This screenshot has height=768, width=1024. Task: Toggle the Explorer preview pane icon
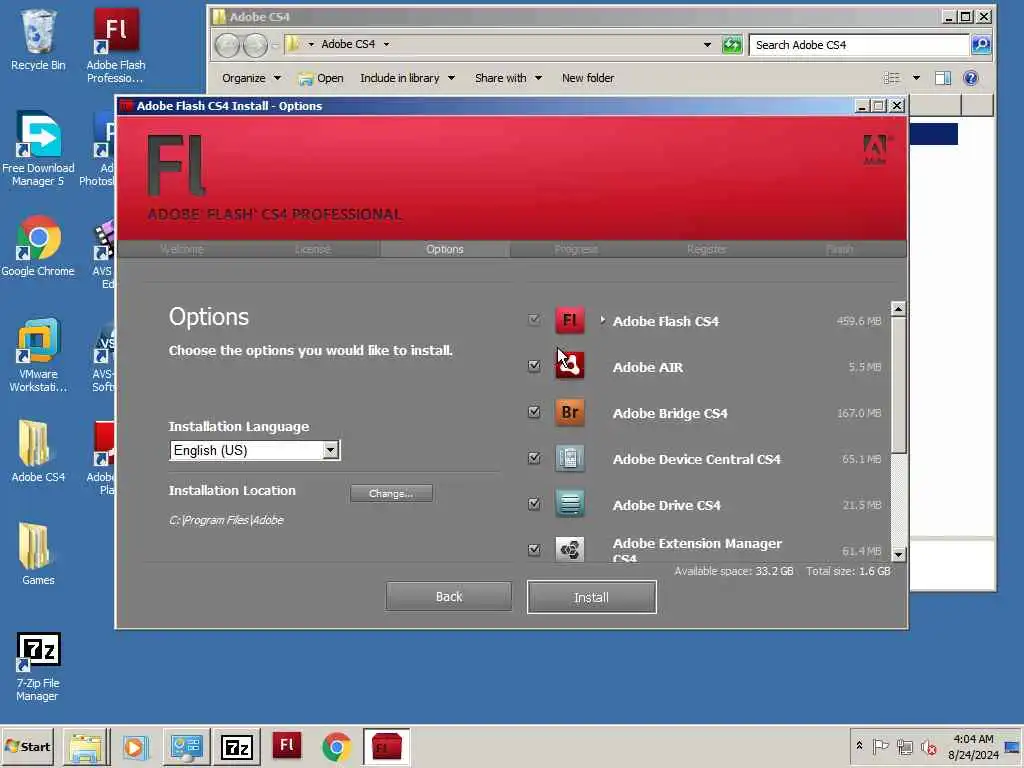pos(942,78)
